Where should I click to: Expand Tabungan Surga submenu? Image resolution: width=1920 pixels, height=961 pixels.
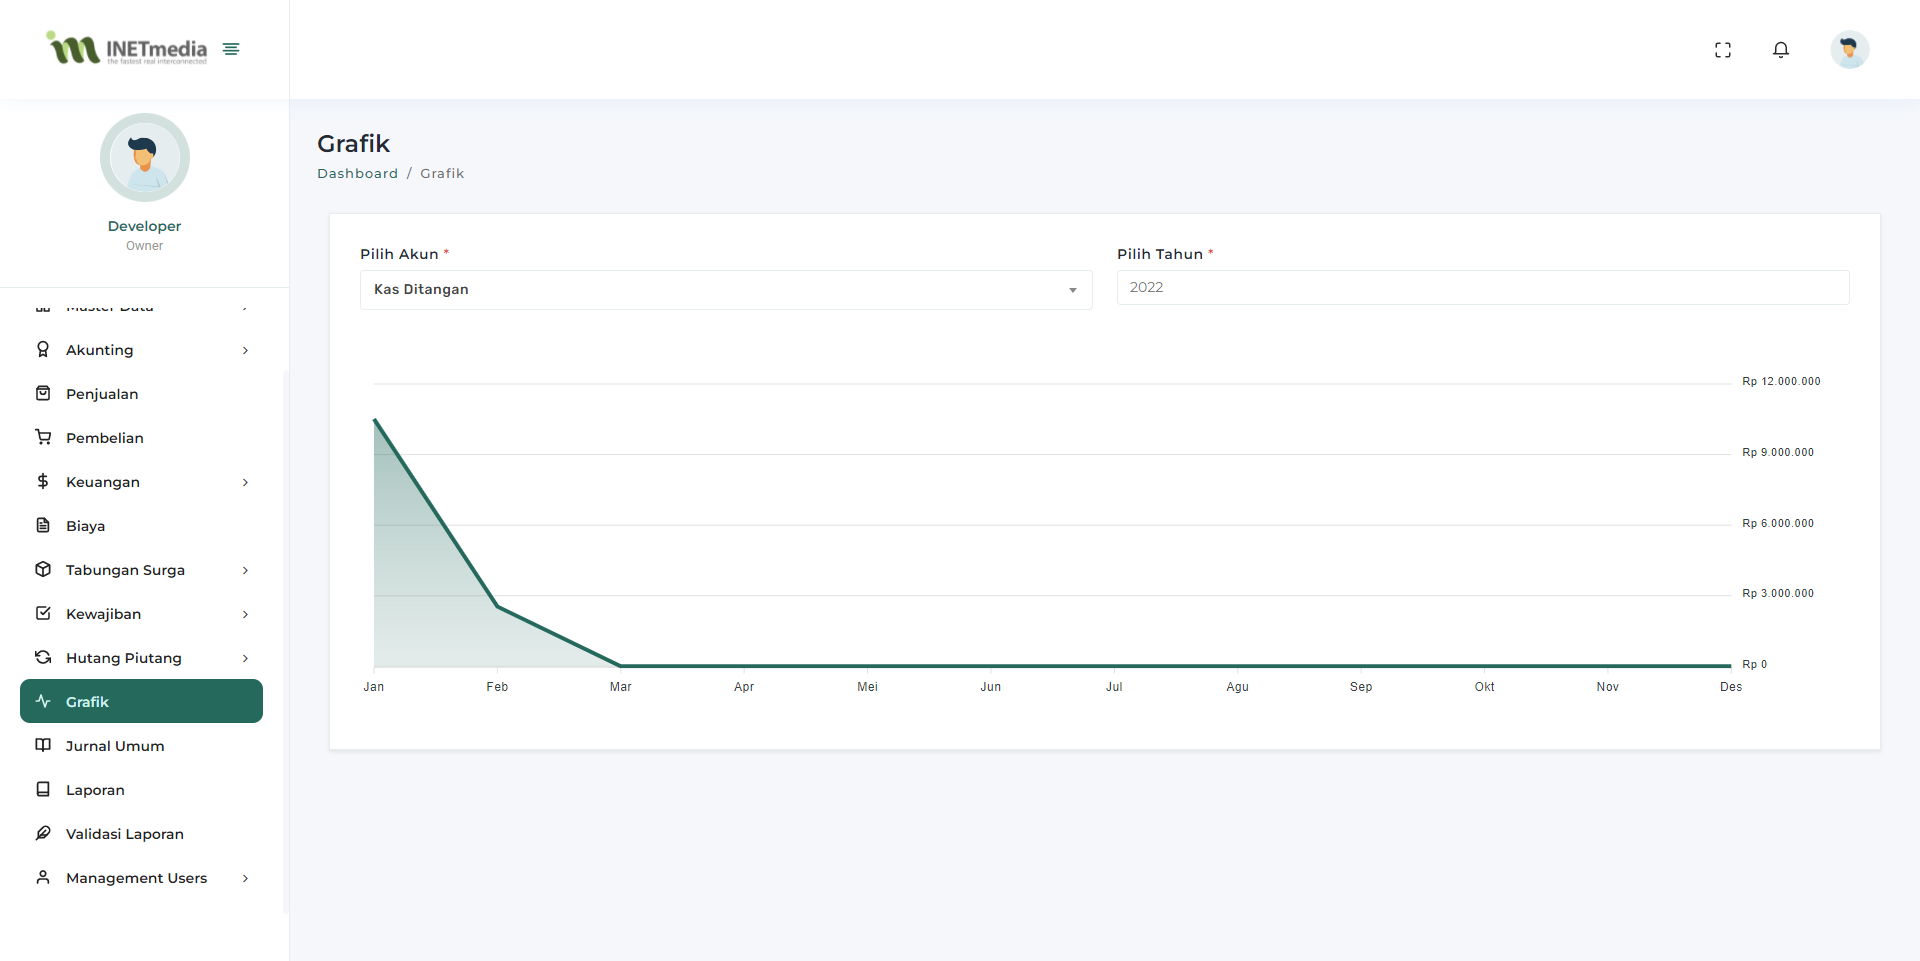click(245, 570)
